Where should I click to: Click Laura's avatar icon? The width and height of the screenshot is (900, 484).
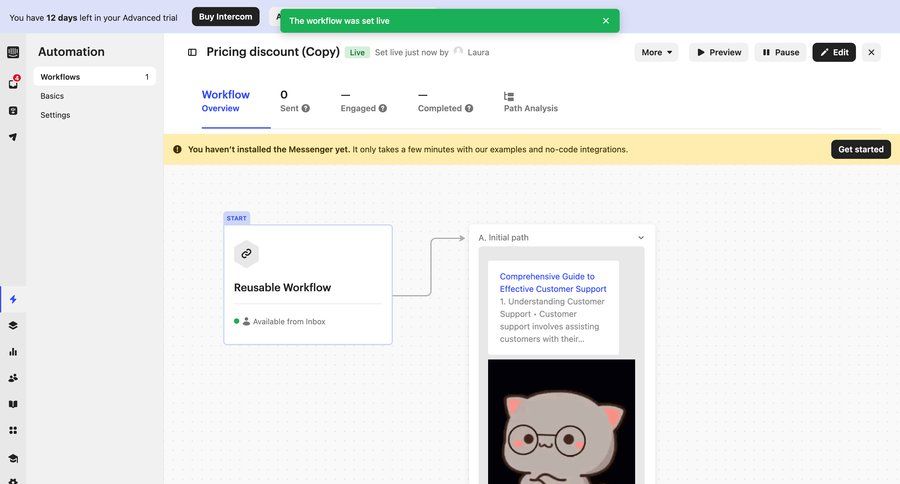458,52
